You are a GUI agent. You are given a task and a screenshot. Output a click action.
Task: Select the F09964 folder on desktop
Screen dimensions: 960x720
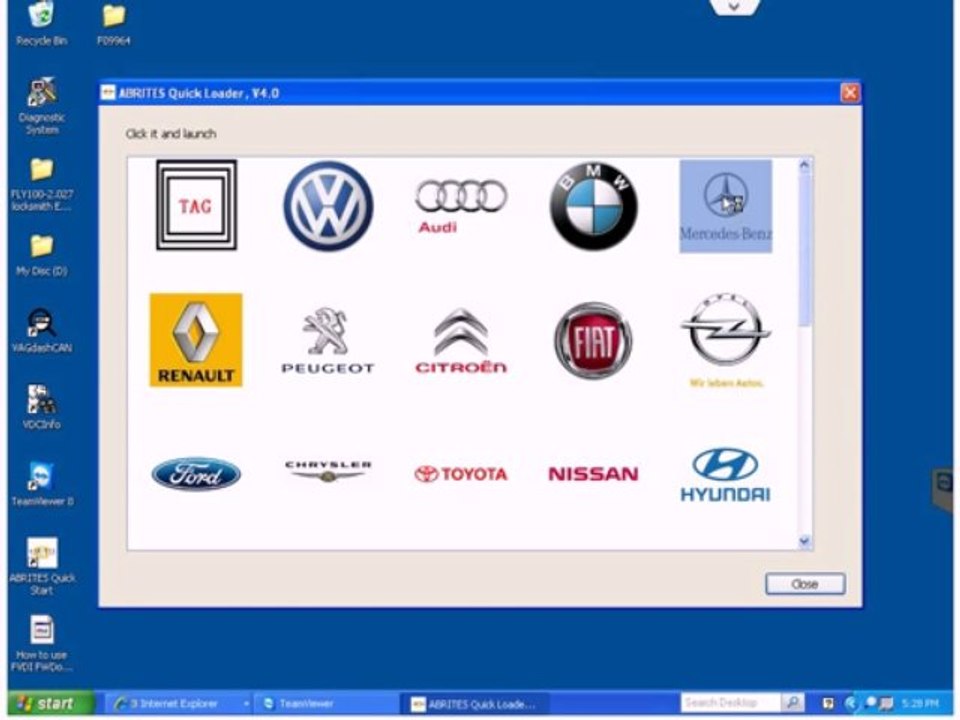pos(114,24)
